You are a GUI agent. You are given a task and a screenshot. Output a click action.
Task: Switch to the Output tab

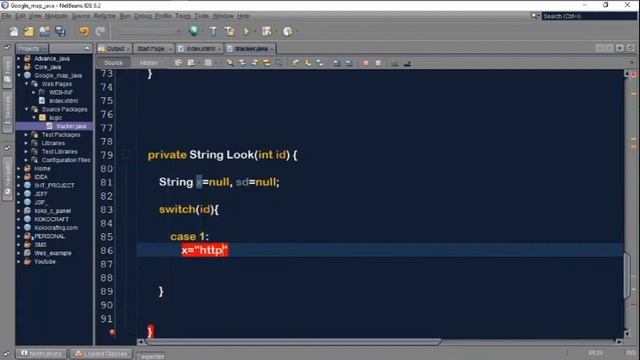(114, 49)
